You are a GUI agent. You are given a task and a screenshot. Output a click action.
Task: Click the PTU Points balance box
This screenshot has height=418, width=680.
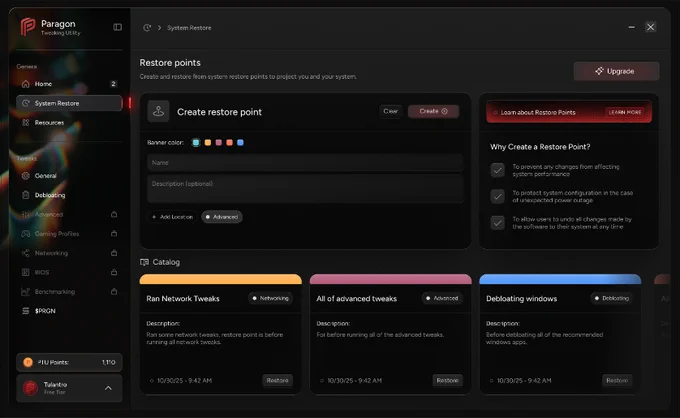[69, 362]
